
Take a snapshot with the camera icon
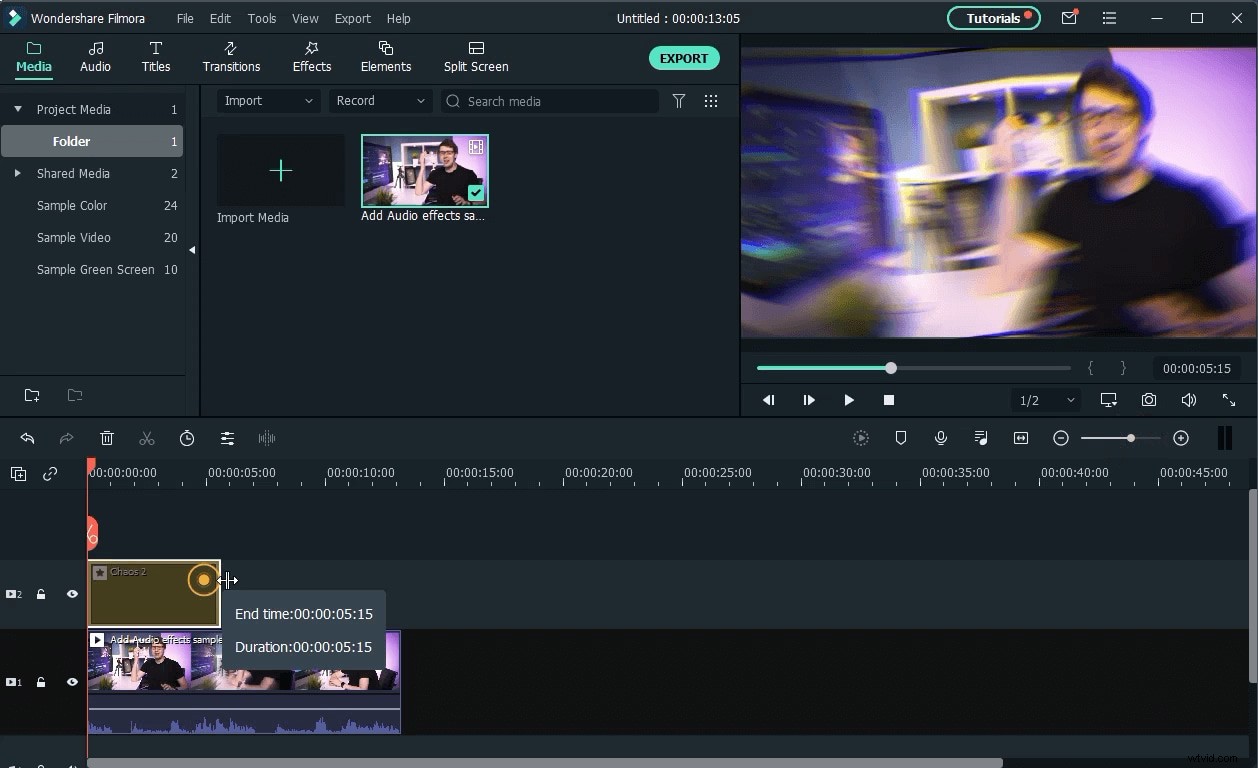[1148, 400]
